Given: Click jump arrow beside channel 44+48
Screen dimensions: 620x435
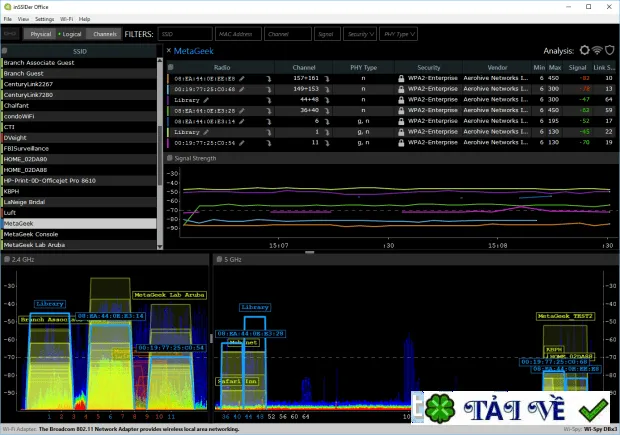Looking at the screenshot, I should pos(327,100).
